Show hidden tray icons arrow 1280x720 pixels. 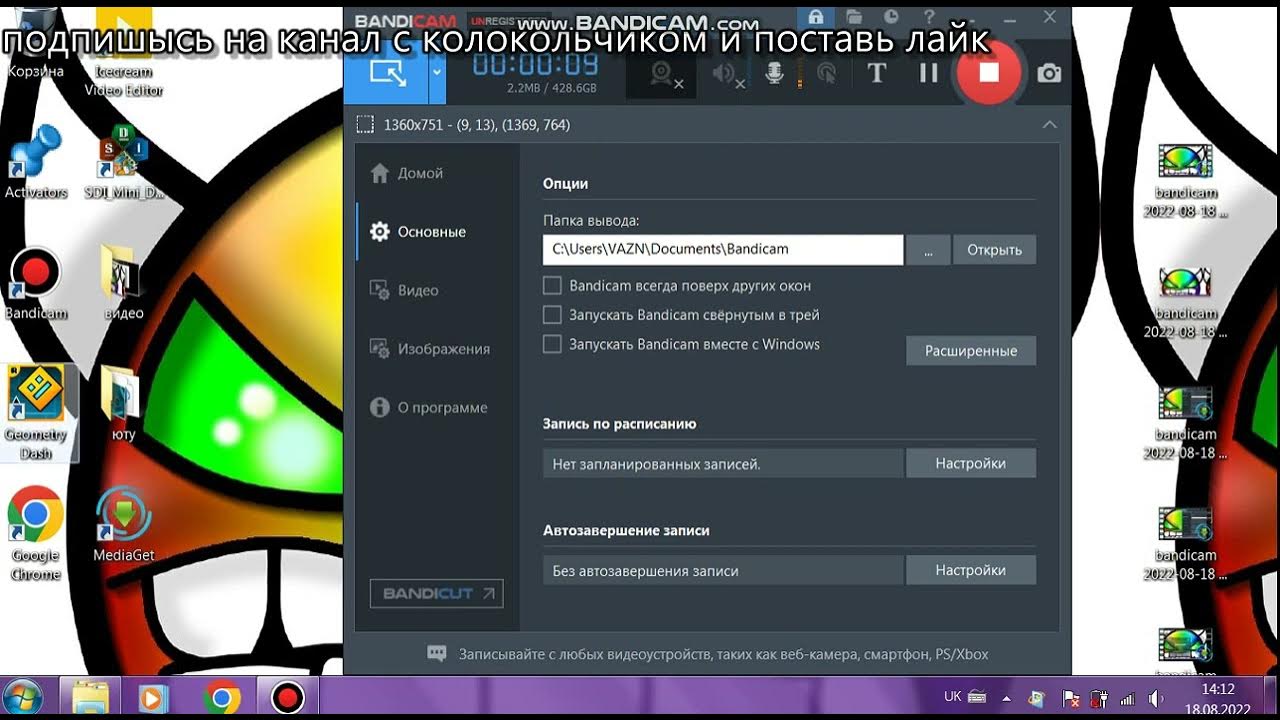(x=1007, y=697)
